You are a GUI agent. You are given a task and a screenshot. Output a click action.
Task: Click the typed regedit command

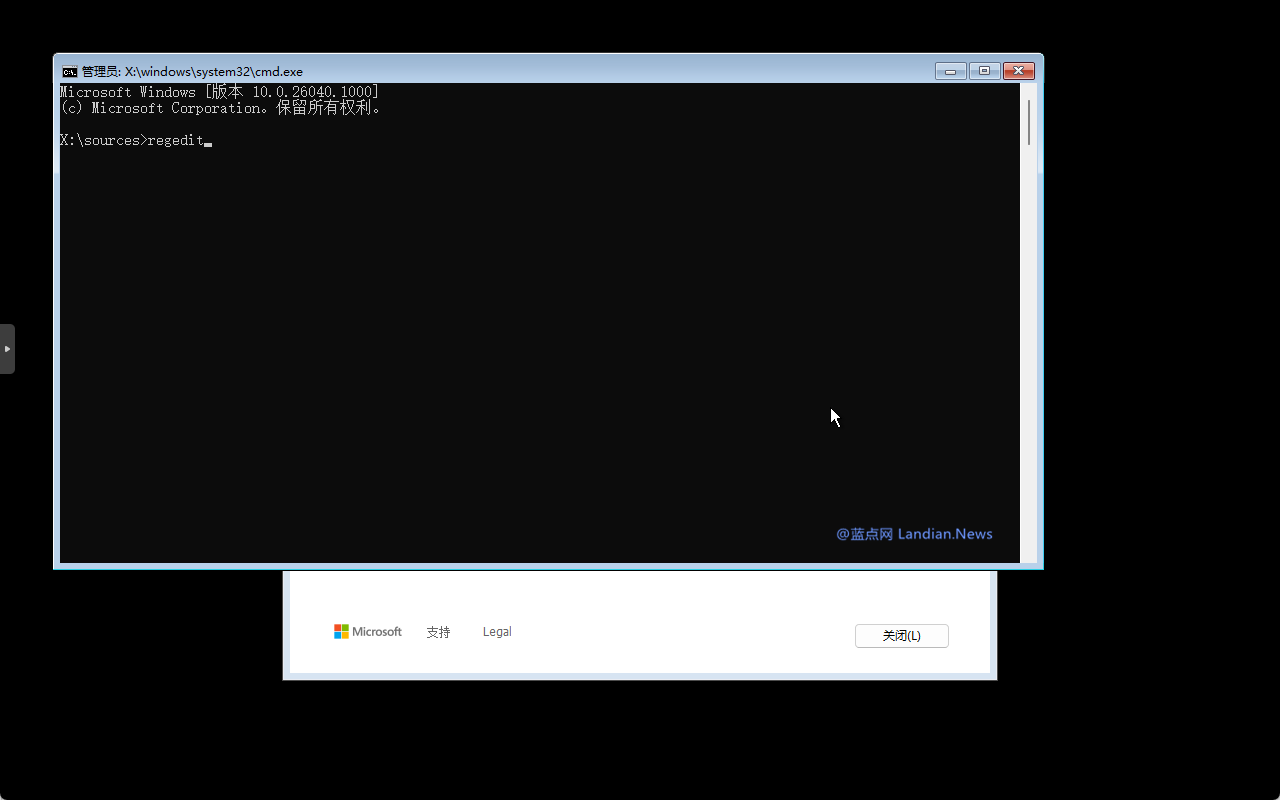point(174,141)
